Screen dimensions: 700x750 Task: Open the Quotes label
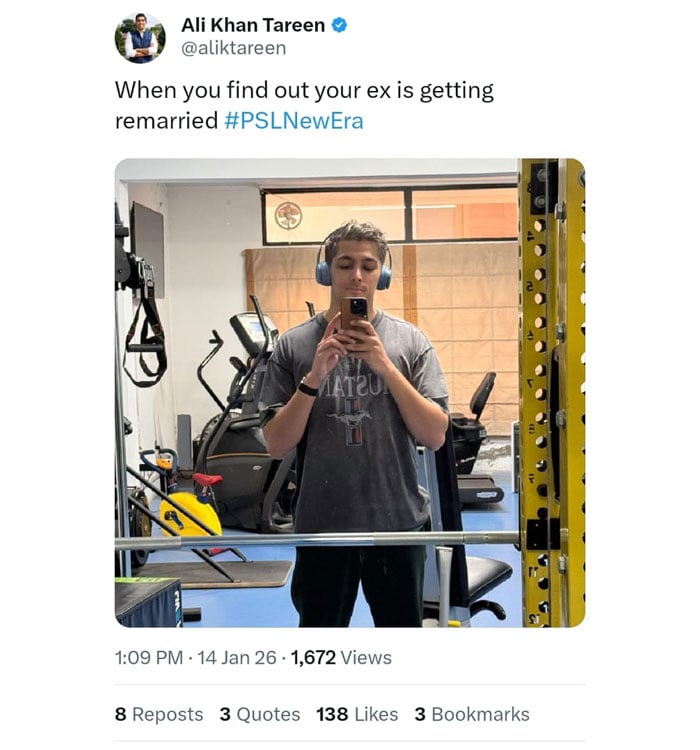(x=268, y=714)
